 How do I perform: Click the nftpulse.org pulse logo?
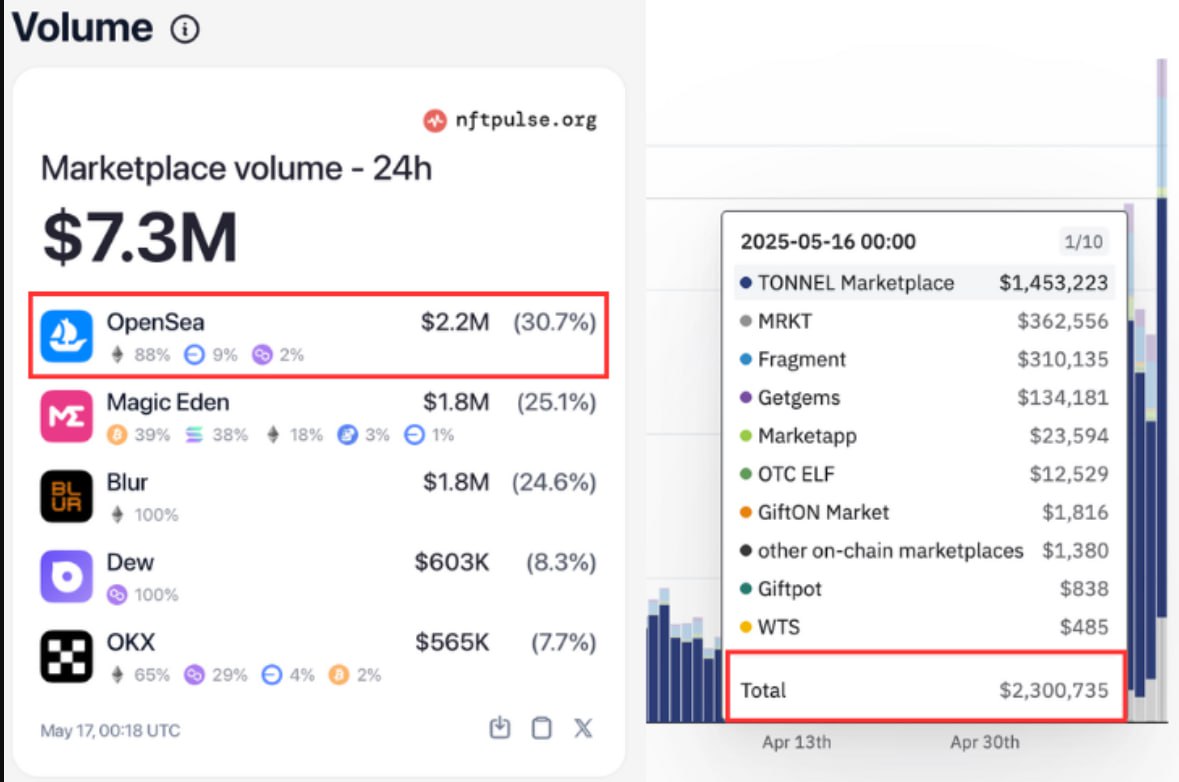[x=435, y=120]
